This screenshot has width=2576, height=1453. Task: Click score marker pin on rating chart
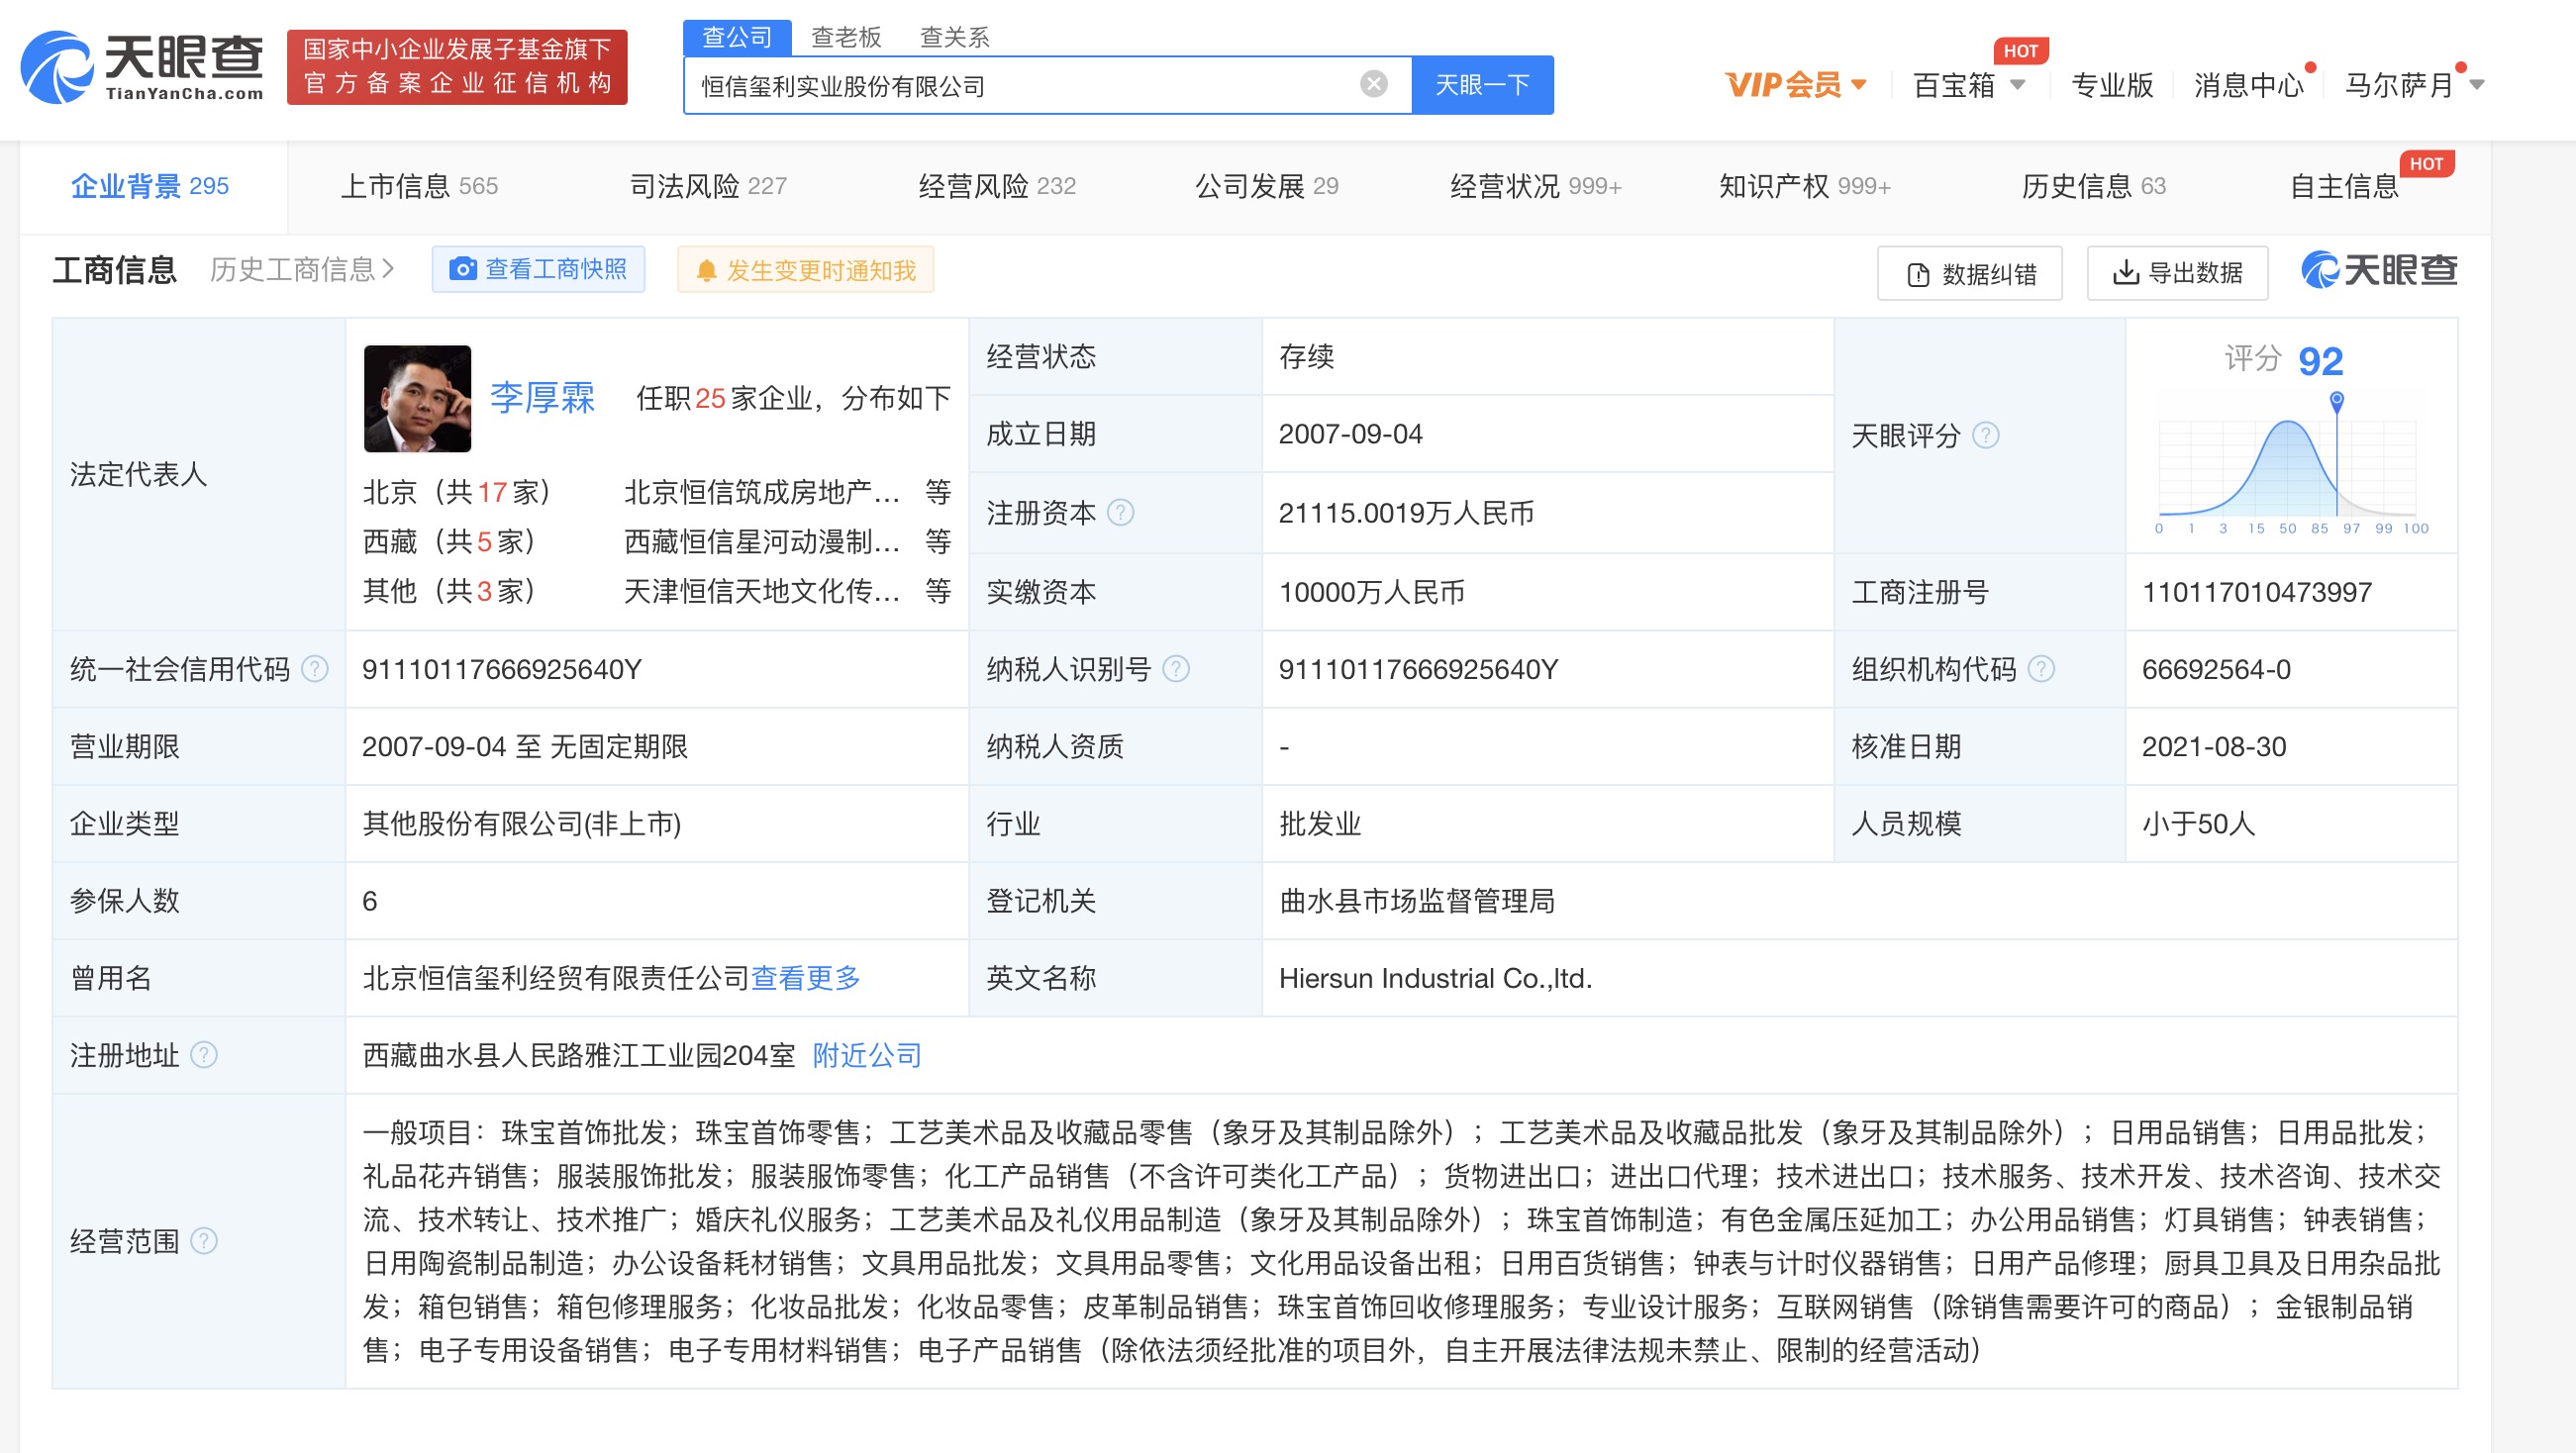2337,401
